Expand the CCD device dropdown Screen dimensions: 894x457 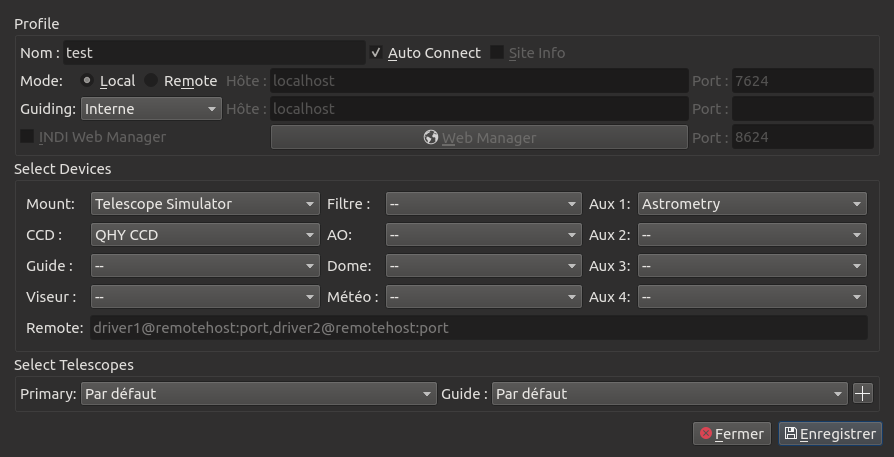205,235
